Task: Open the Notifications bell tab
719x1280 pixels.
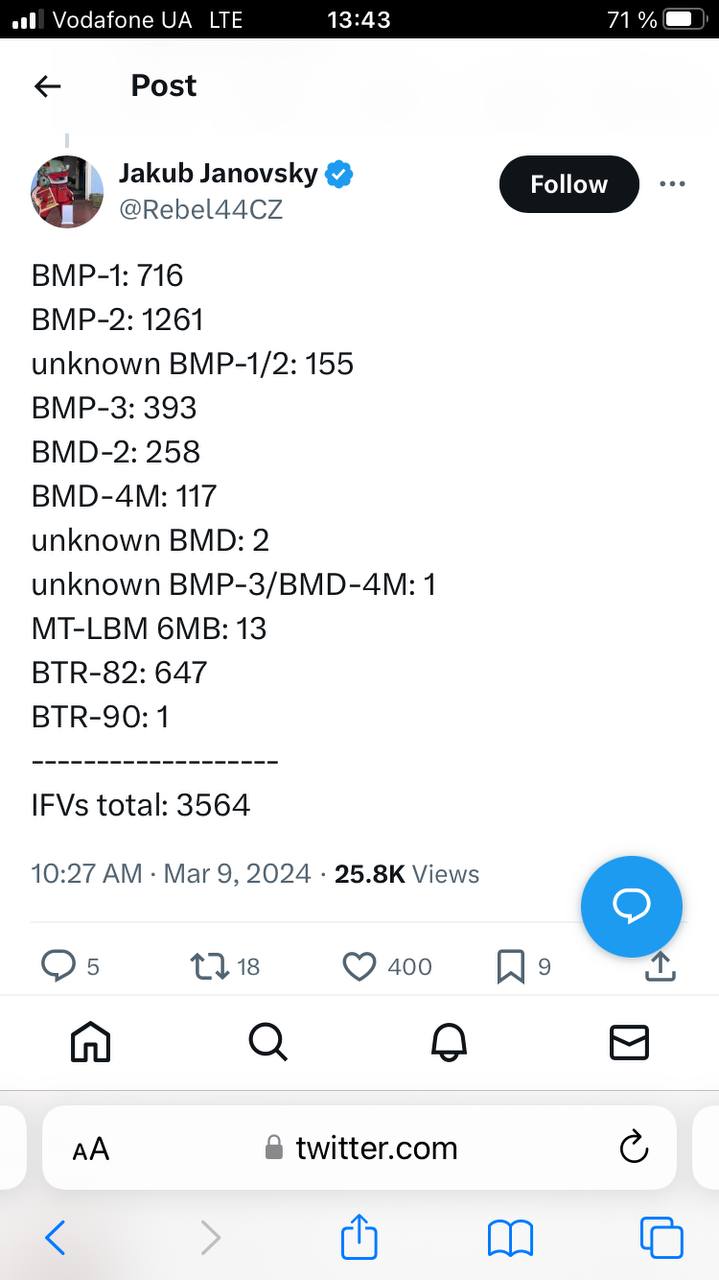Action: pos(449,1043)
